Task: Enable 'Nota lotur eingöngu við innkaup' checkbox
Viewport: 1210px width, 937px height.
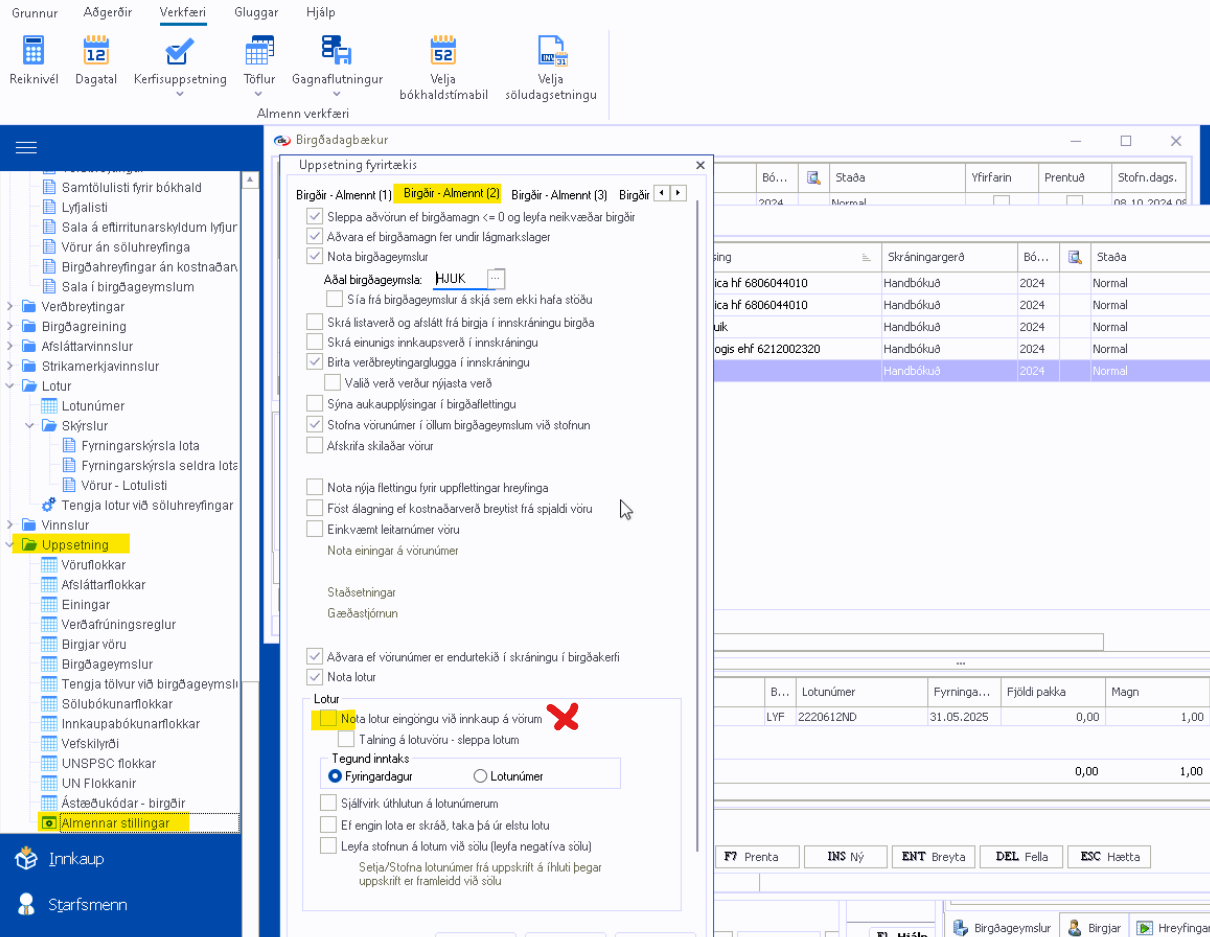Action: (328, 719)
